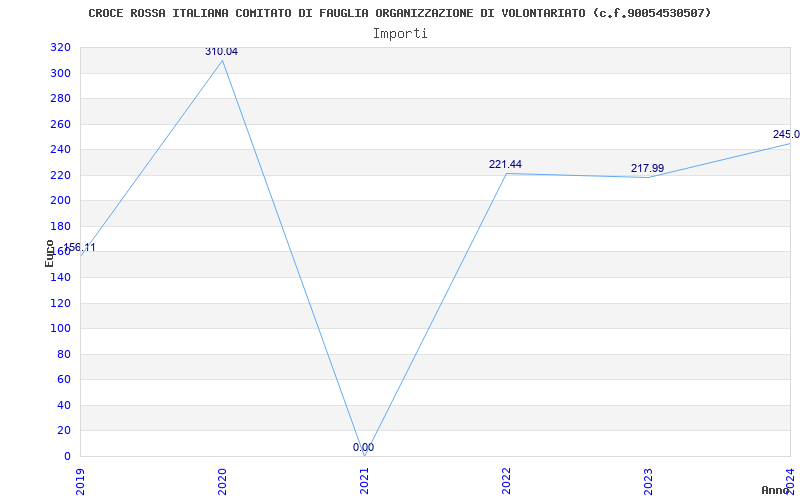Click the Importi subtitle
The height and width of the screenshot is (500, 800).
[400, 34]
